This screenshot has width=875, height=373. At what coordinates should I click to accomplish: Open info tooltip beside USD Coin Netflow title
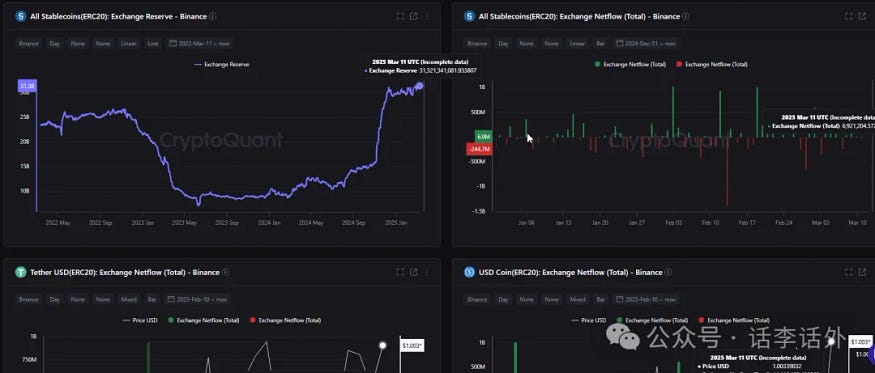point(668,272)
